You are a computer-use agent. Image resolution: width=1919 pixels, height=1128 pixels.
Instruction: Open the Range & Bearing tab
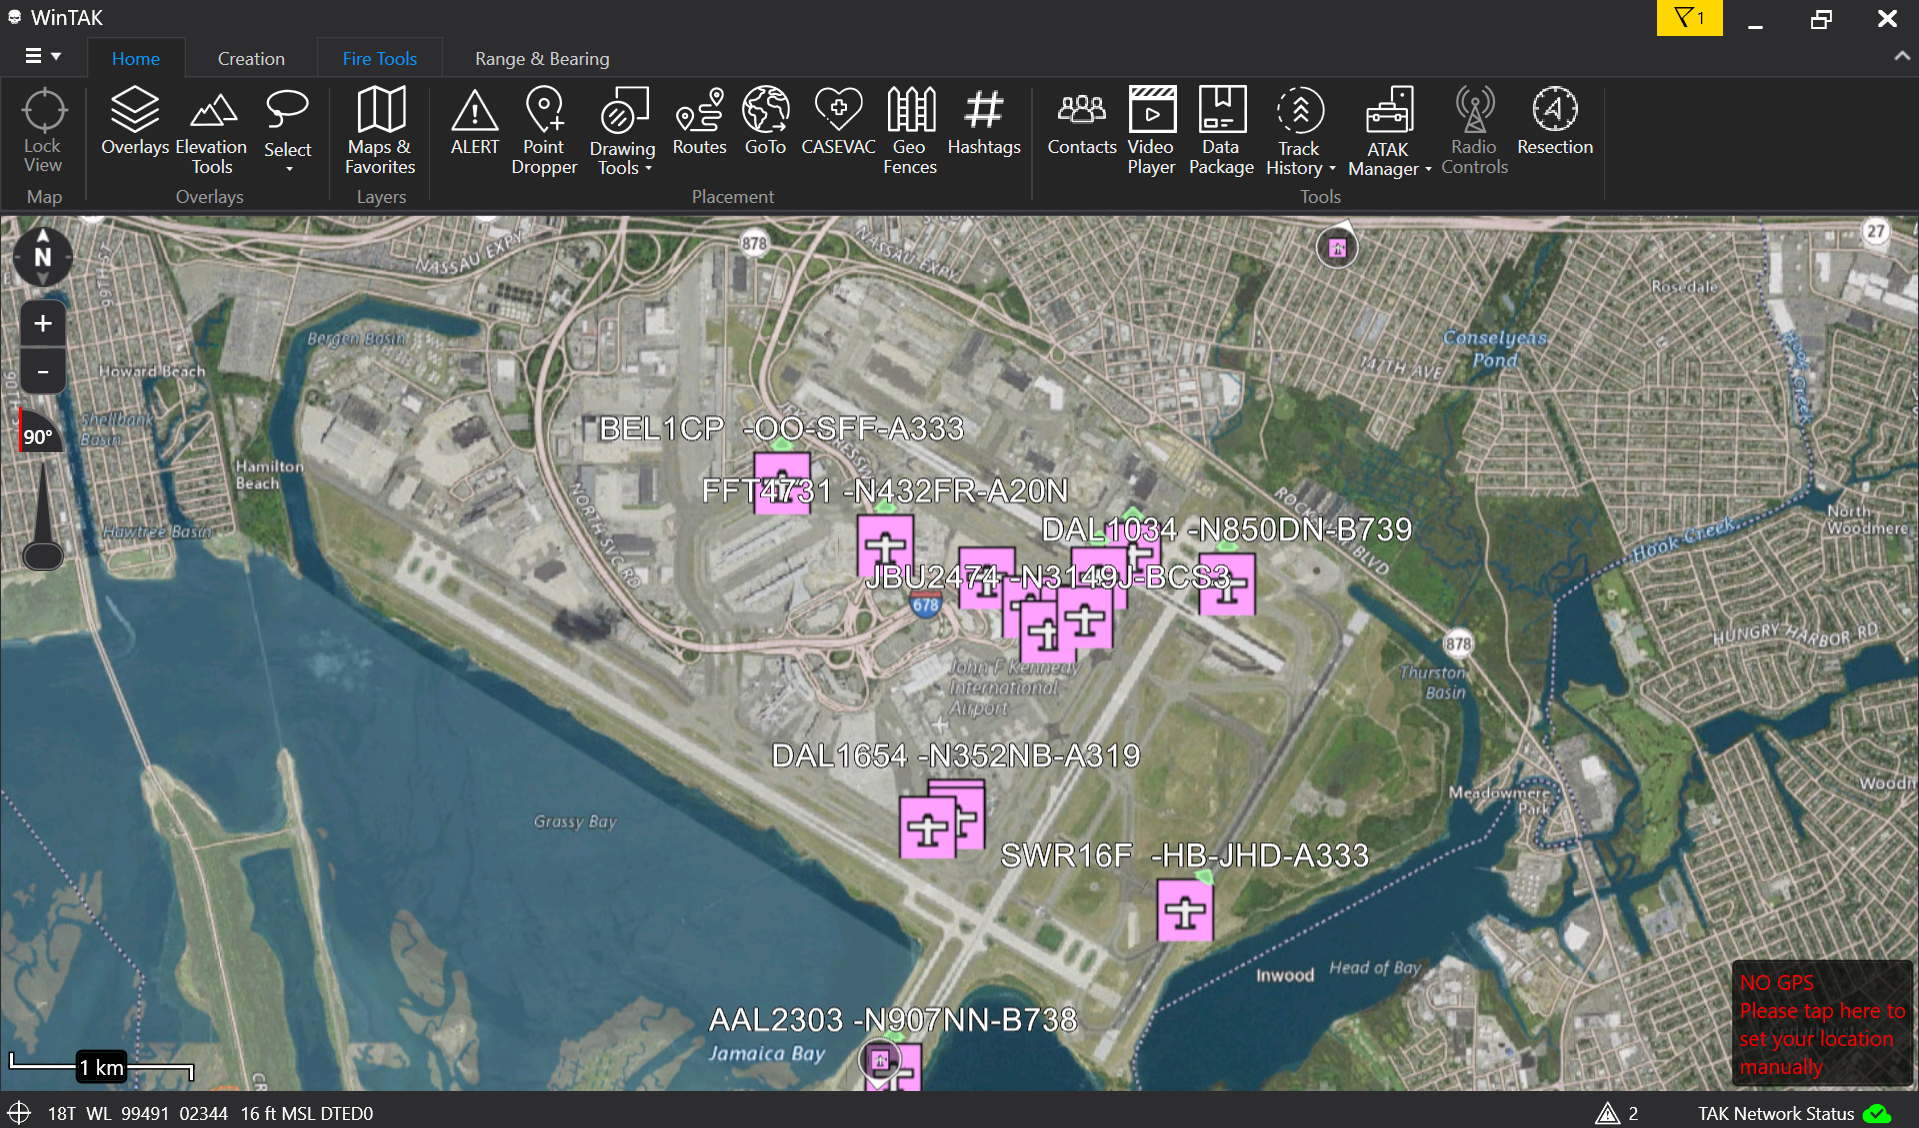pos(542,58)
